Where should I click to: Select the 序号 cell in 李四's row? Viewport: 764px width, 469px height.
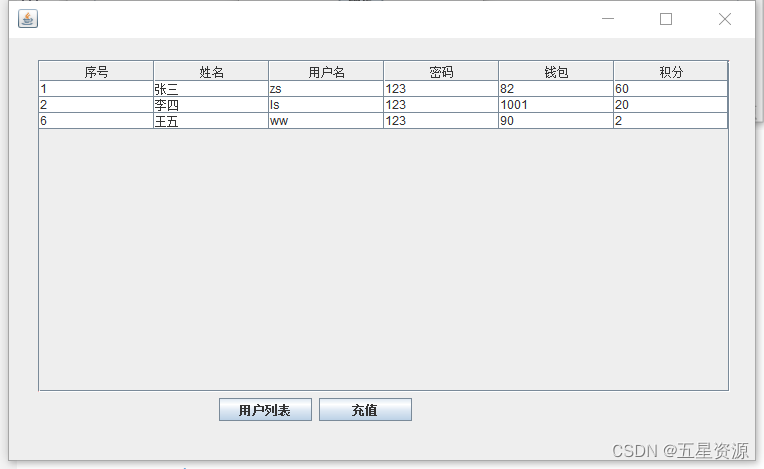[96, 105]
